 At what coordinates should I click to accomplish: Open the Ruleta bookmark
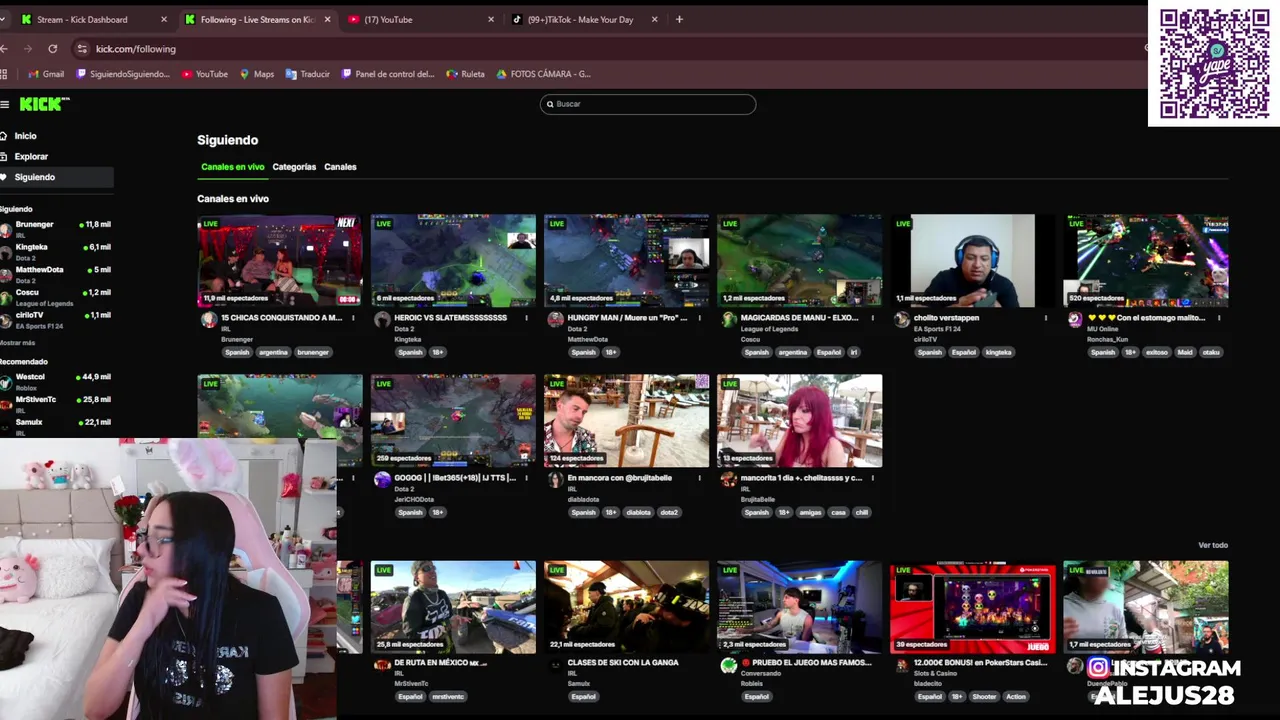[x=466, y=74]
